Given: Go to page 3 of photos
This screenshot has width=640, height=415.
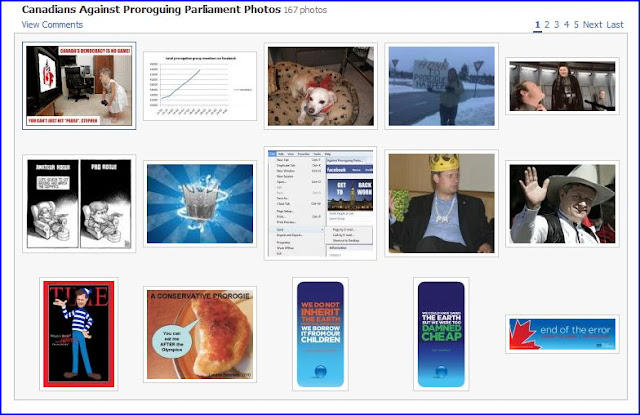Looking at the screenshot, I should point(557,25).
